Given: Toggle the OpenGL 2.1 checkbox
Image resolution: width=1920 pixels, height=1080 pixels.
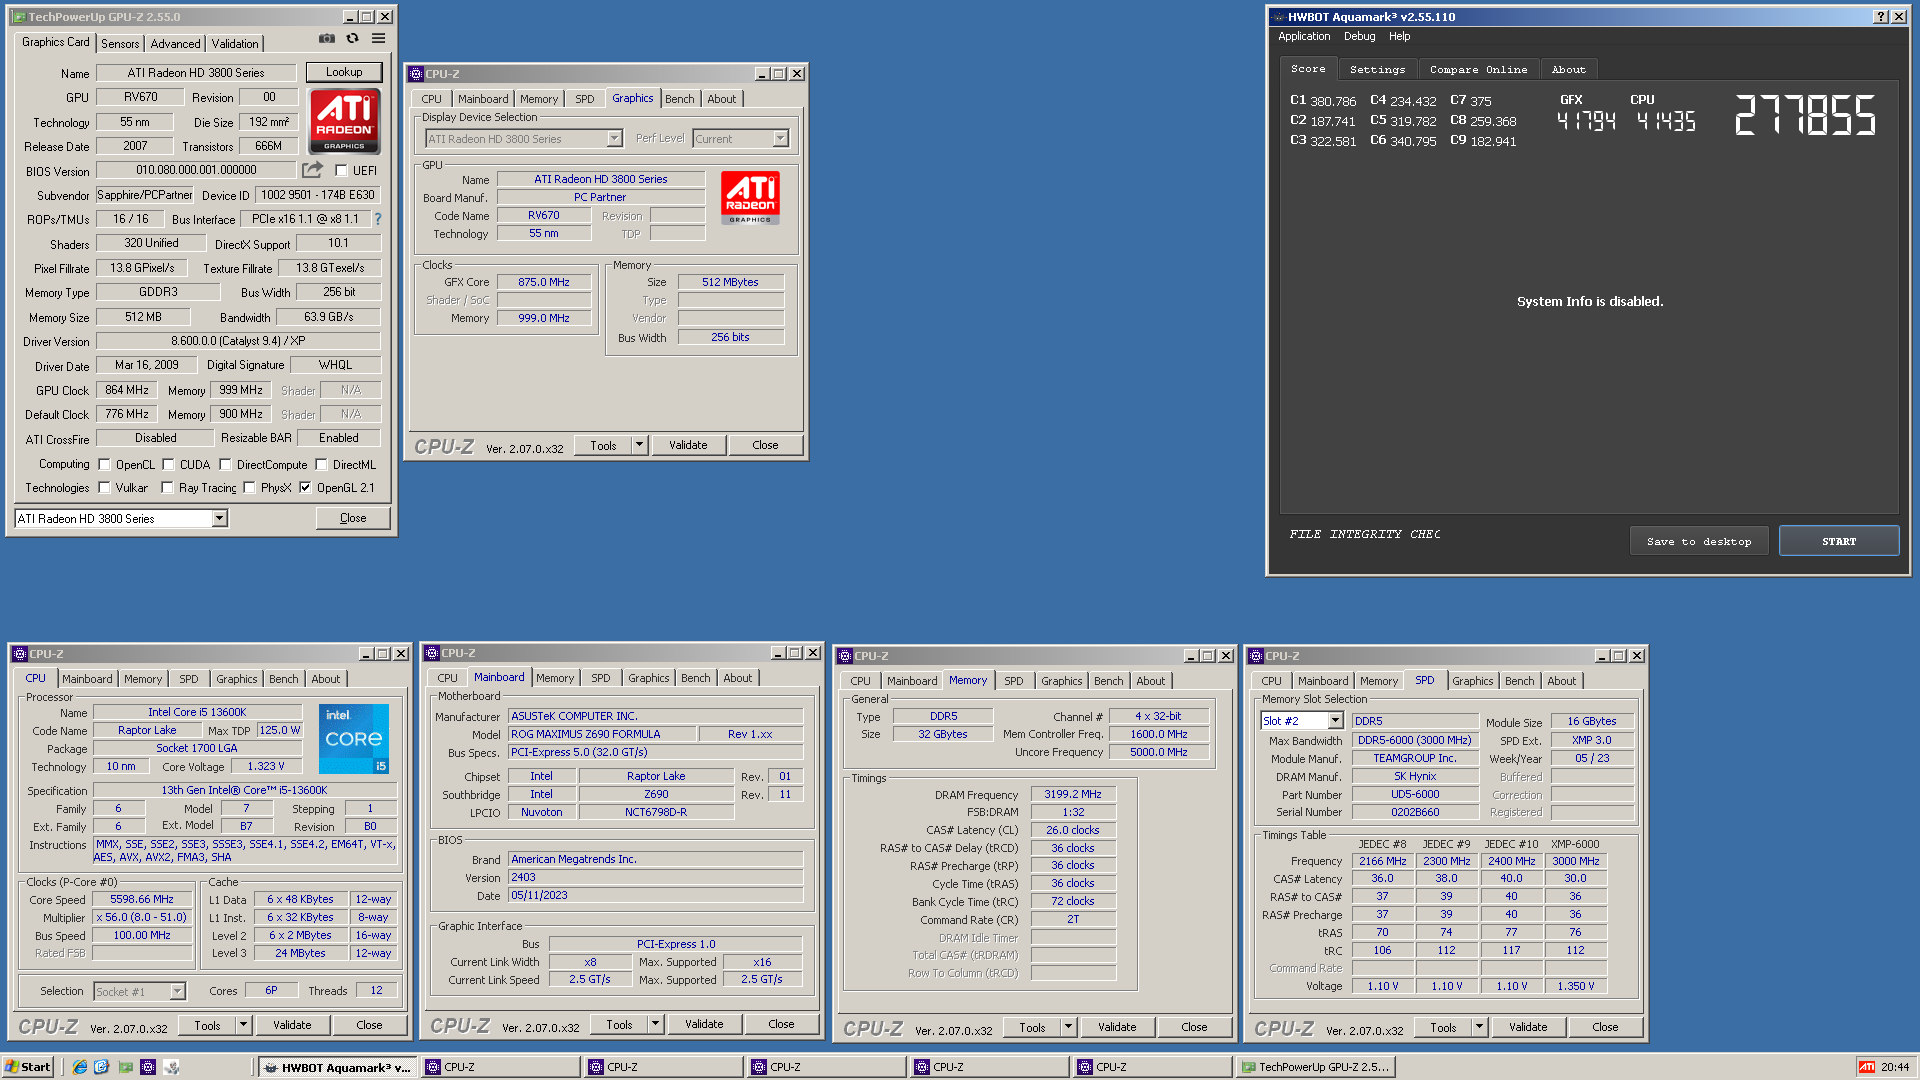Looking at the screenshot, I should click(x=305, y=488).
